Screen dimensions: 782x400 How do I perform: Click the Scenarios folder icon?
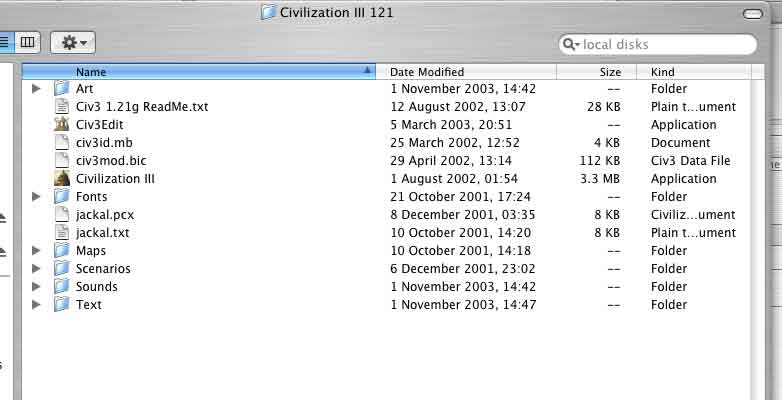tap(61, 268)
